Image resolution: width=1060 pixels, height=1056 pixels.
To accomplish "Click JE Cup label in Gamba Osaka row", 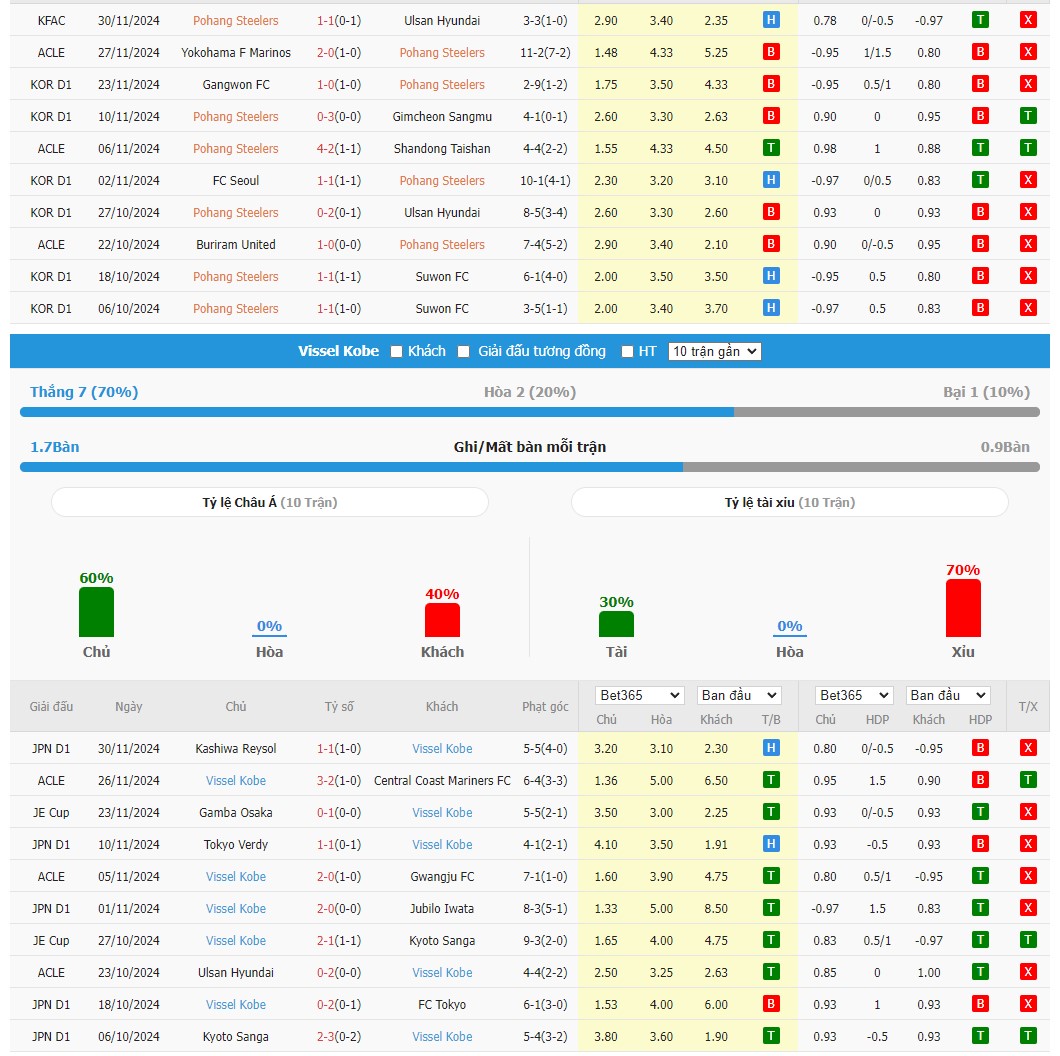I will tap(51, 813).
